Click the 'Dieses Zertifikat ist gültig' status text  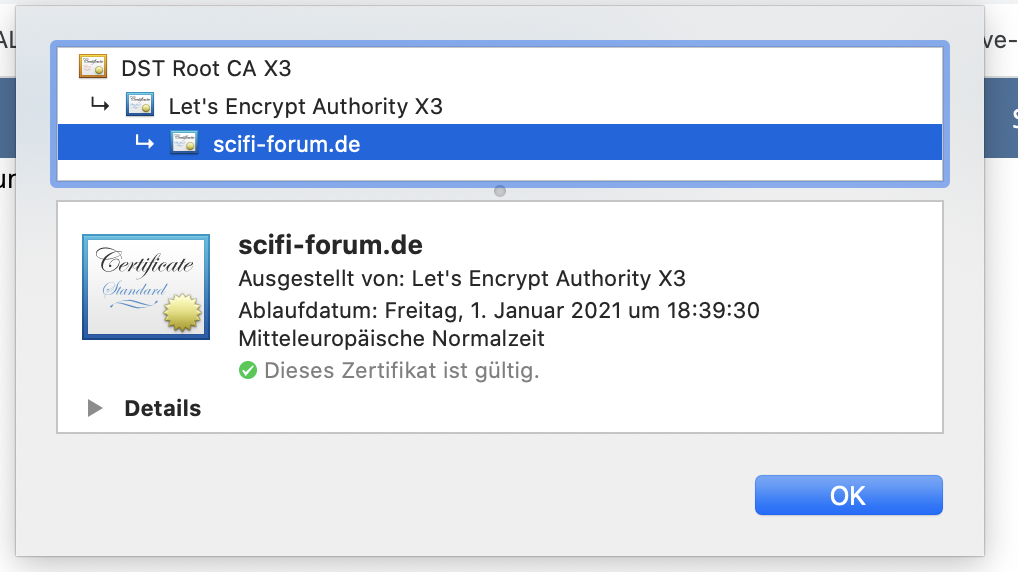point(401,371)
